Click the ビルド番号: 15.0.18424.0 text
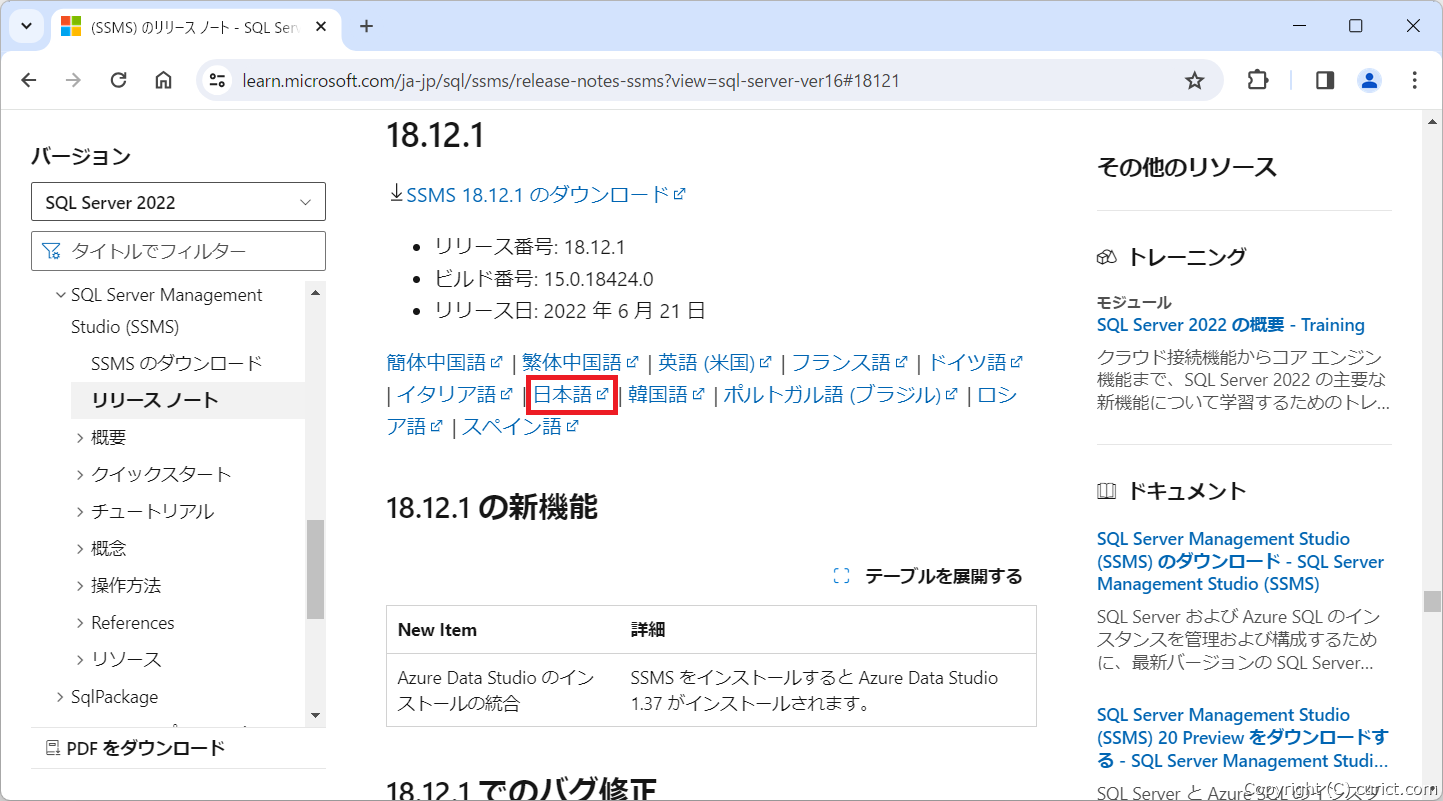This screenshot has height=801, width=1443. click(x=543, y=279)
